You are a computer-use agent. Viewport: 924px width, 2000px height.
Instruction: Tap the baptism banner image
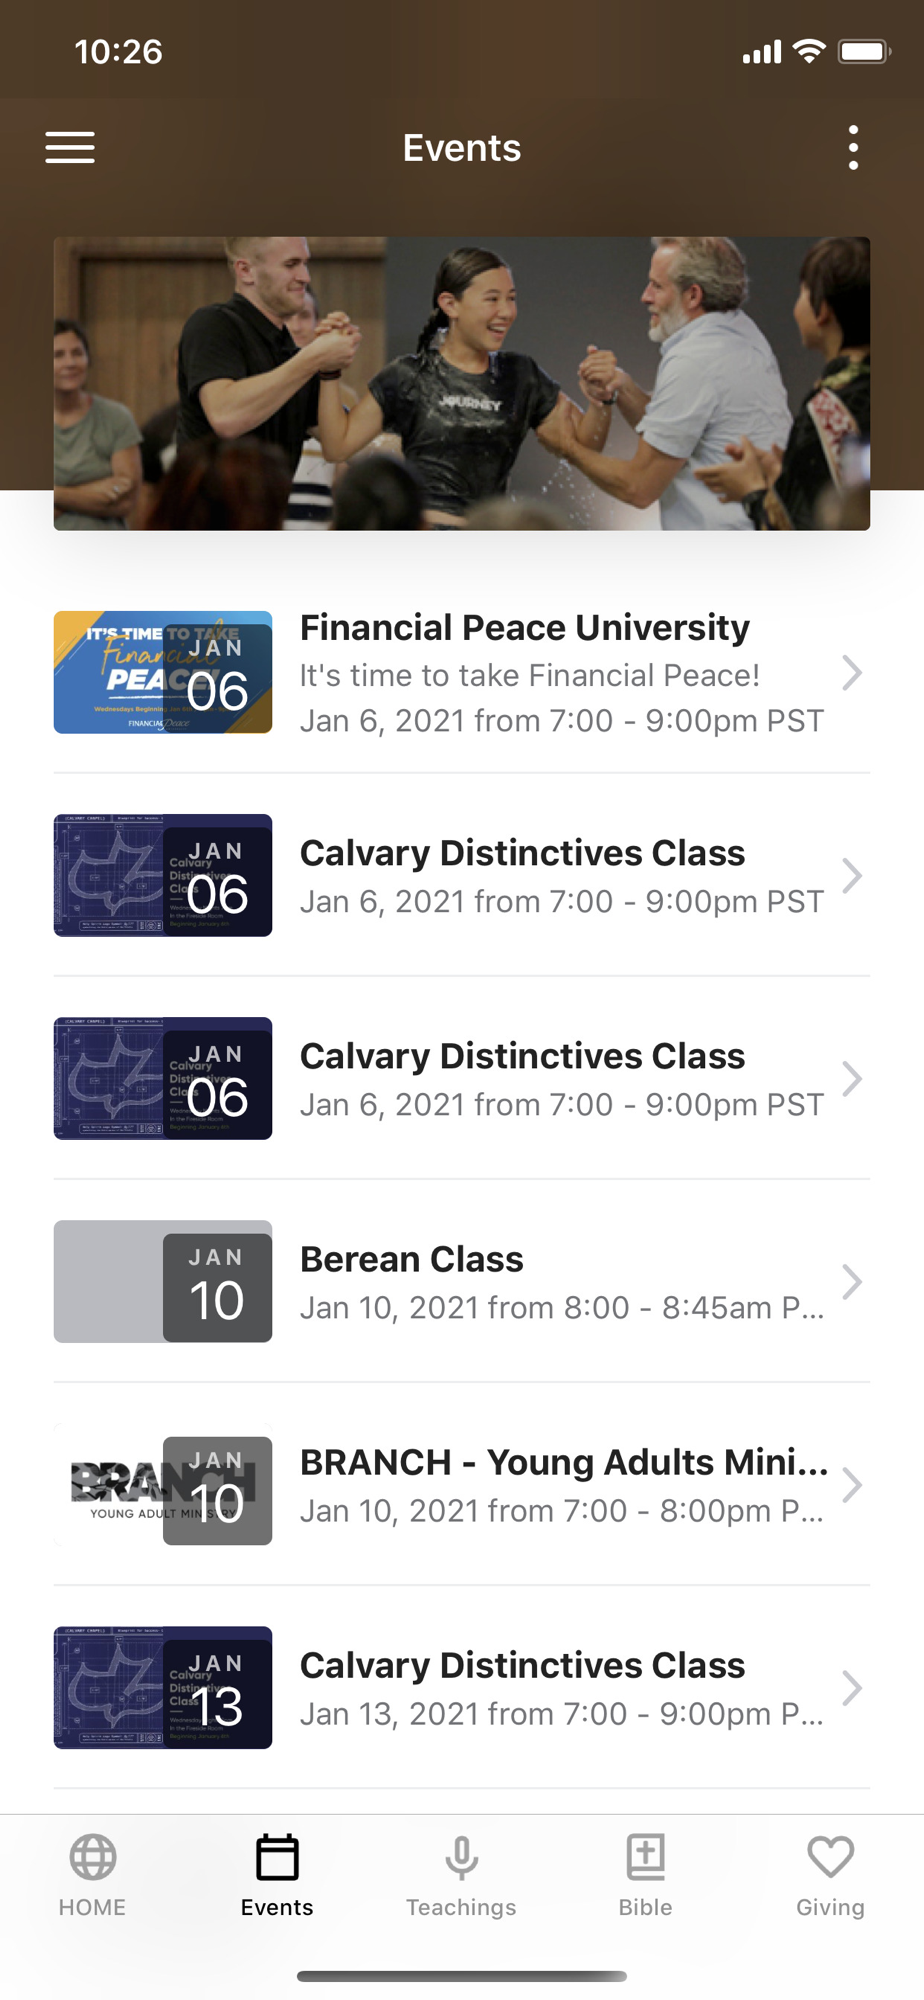pos(462,383)
